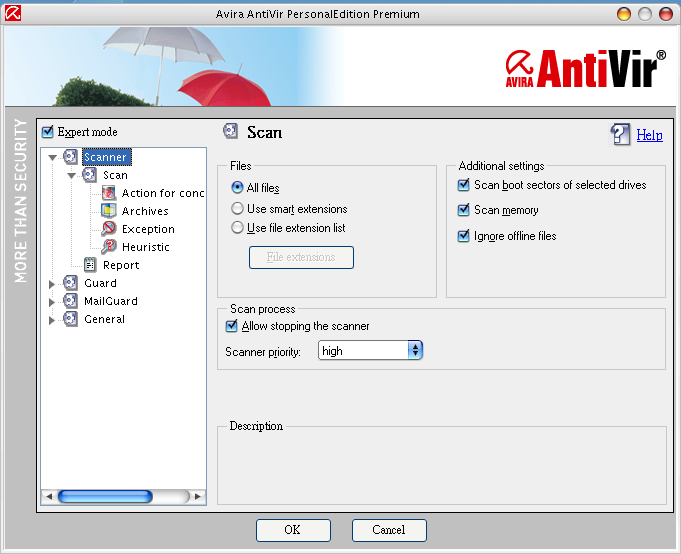Open the Archives settings page

pyautogui.click(x=145, y=211)
